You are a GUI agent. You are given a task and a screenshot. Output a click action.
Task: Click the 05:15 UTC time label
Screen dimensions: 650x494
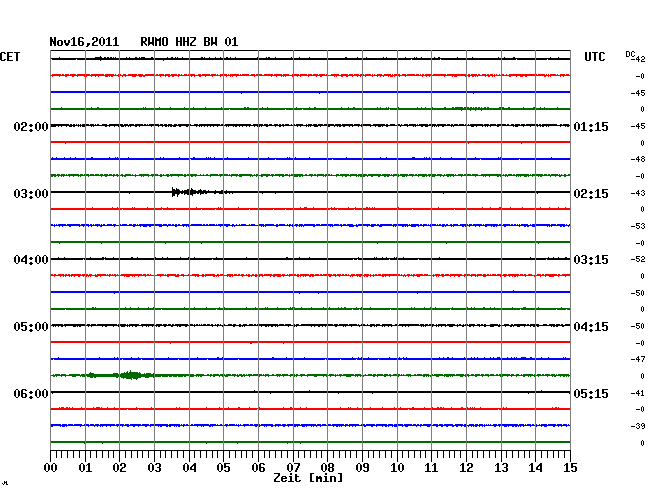[x=591, y=393]
